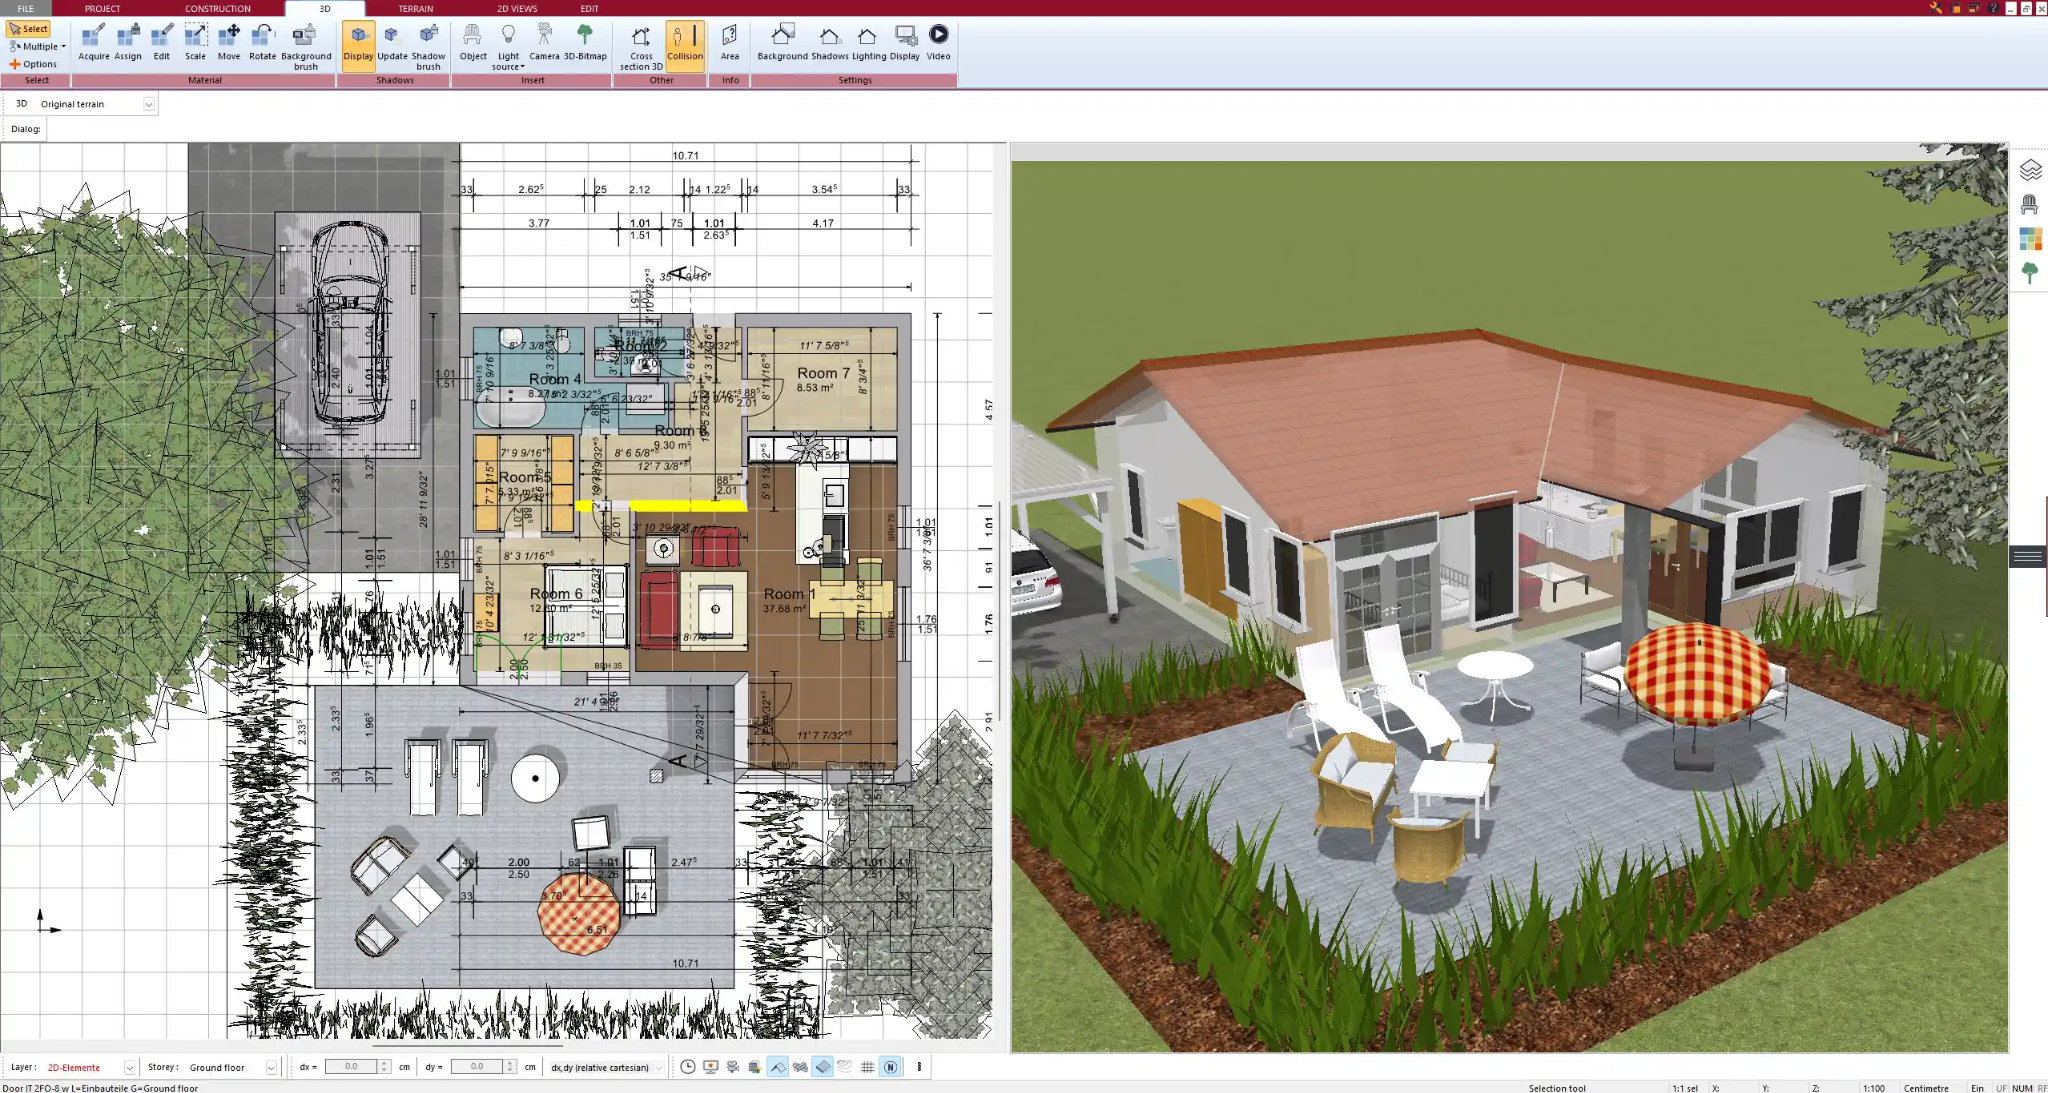This screenshot has width=2048, height=1093.
Task: Toggle Collision detection on or off
Action: (x=685, y=40)
